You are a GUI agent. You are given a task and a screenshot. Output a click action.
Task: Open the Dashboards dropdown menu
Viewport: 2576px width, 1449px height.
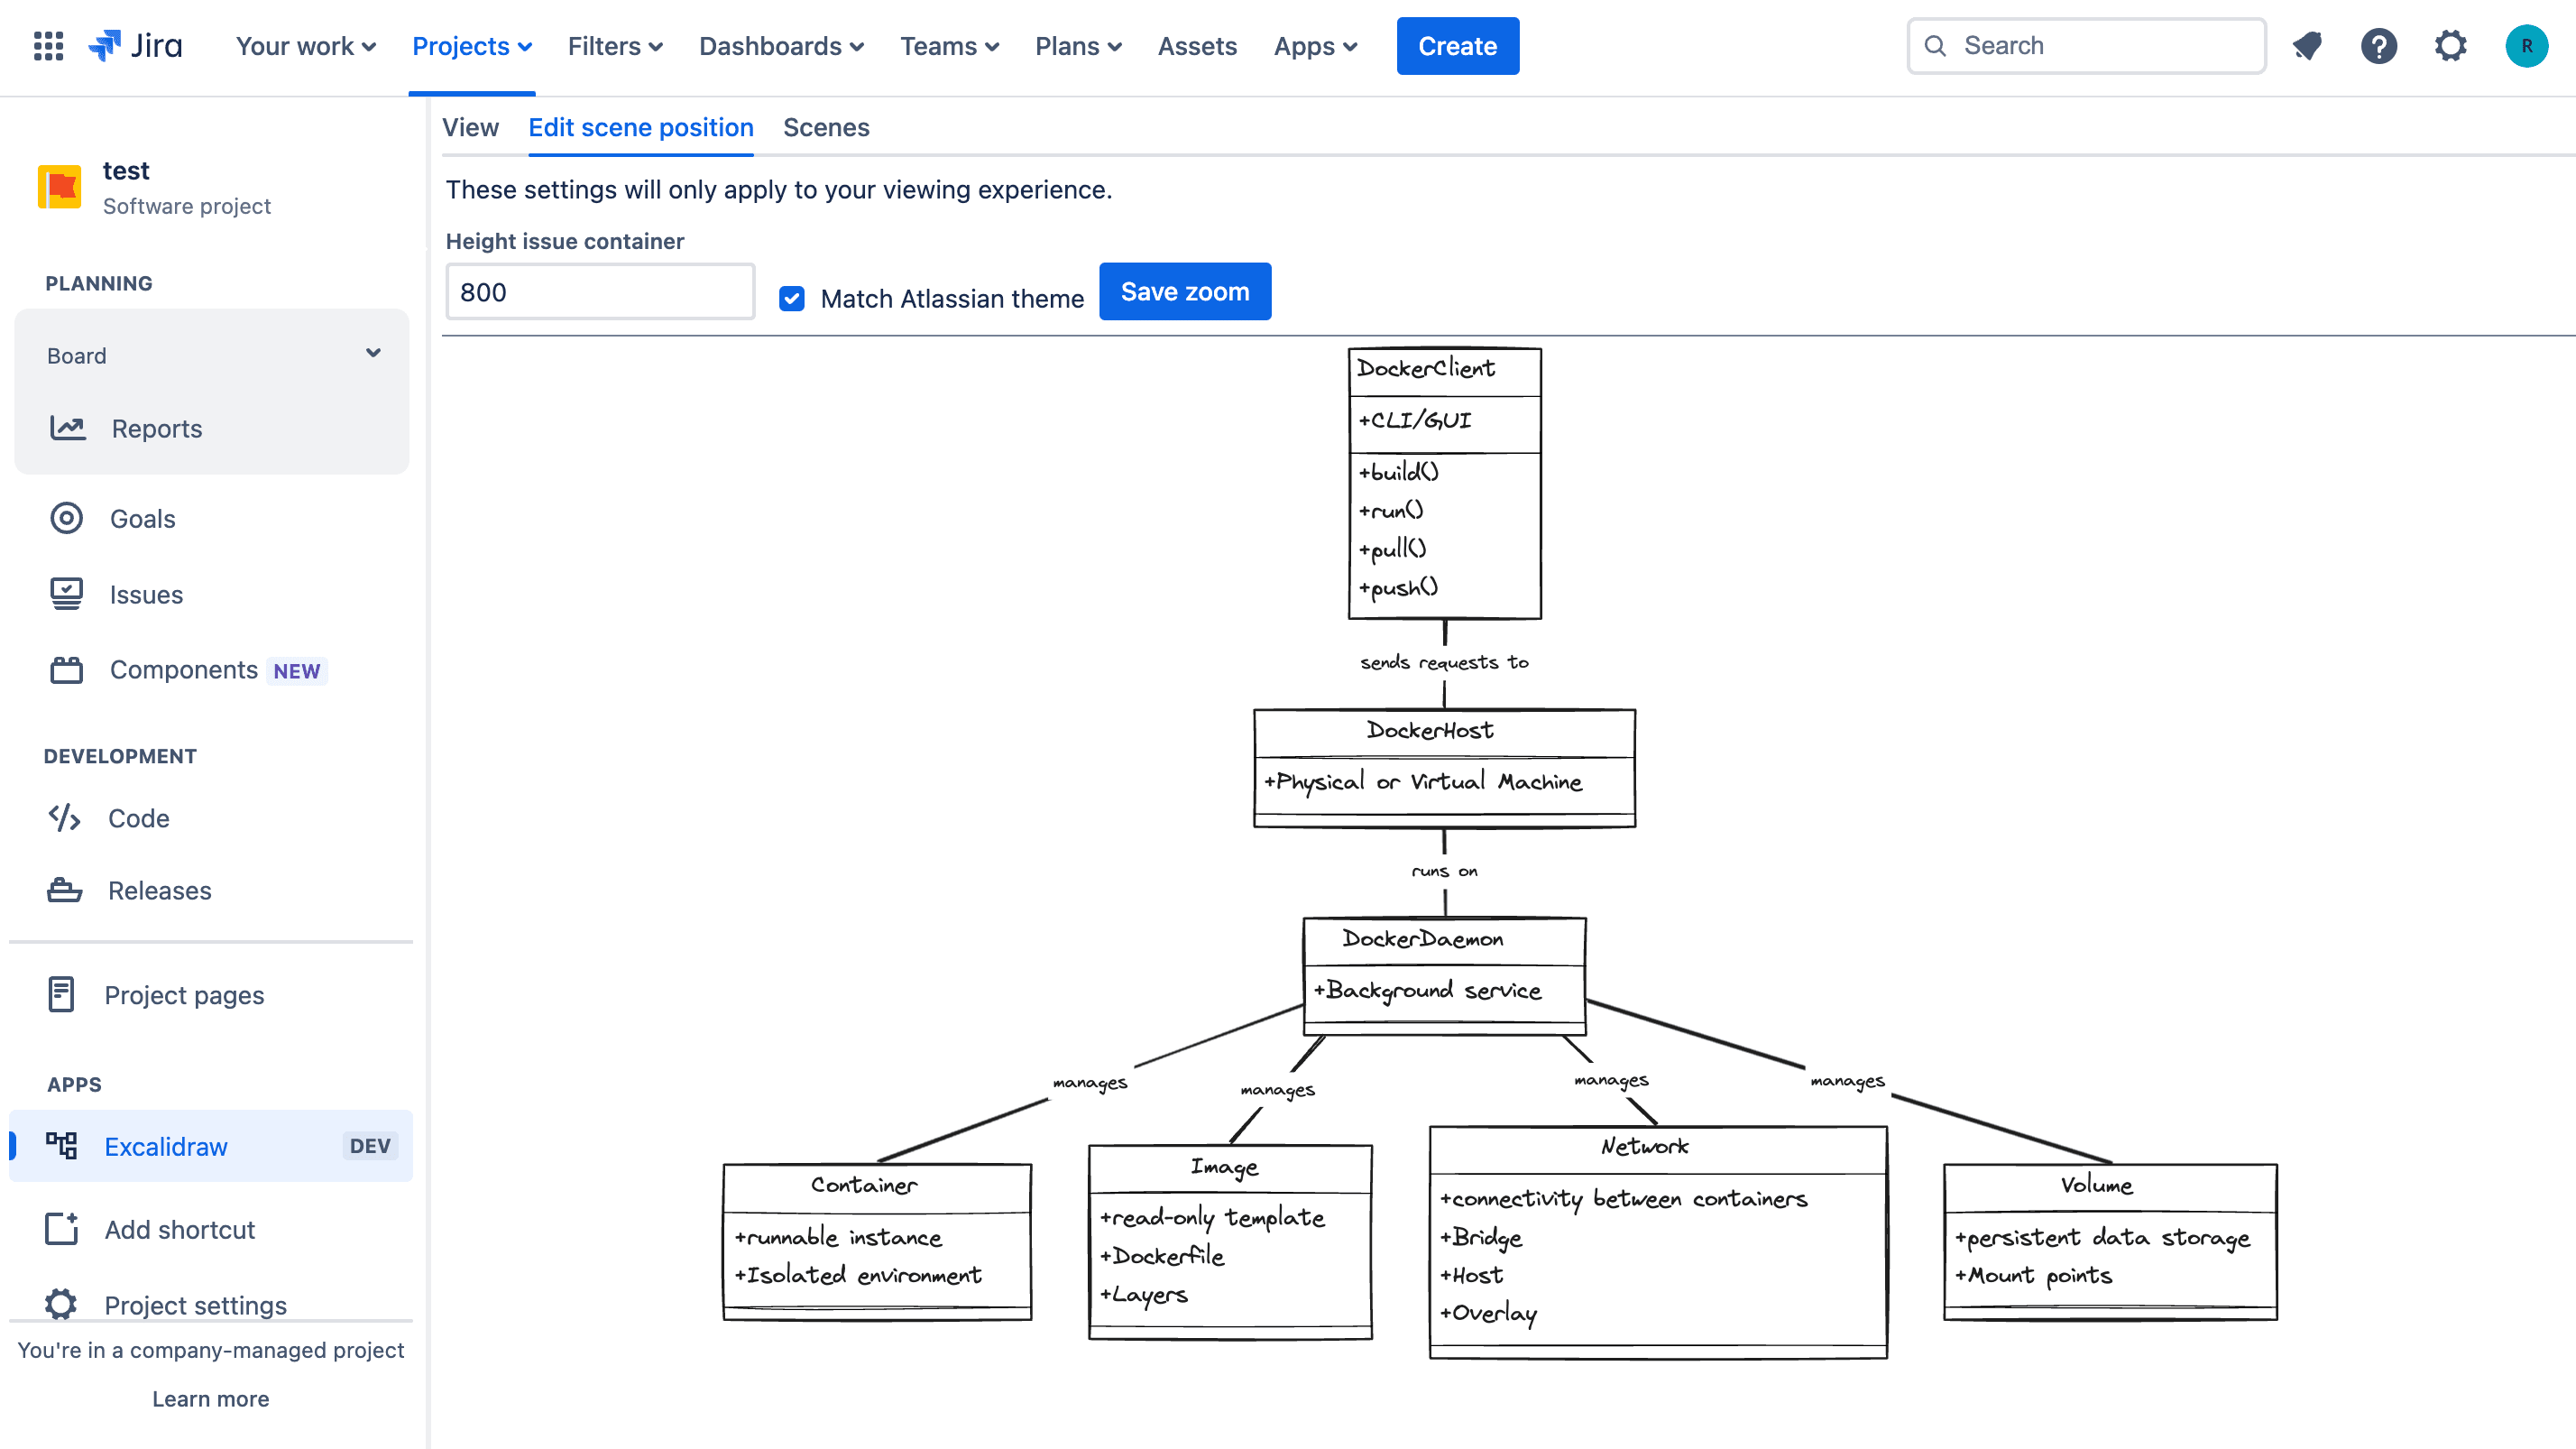[x=781, y=46]
